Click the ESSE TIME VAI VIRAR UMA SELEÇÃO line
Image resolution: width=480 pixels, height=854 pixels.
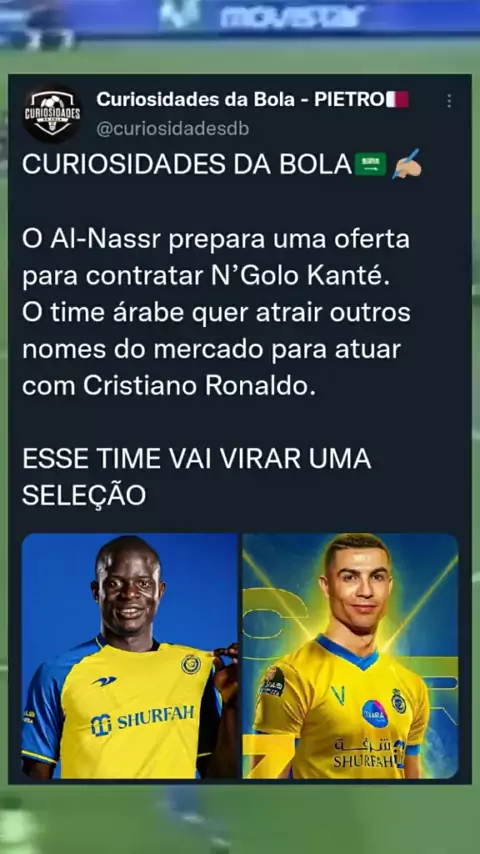tap(197, 477)
